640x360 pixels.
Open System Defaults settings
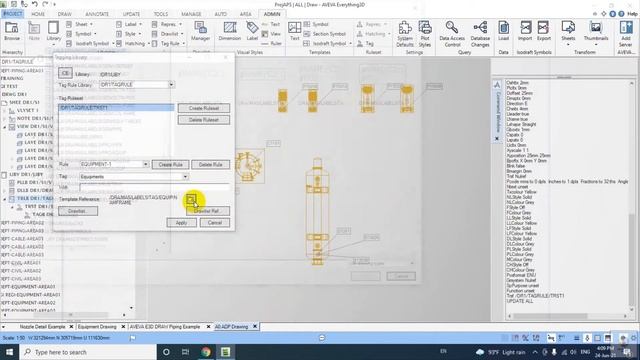405,34
